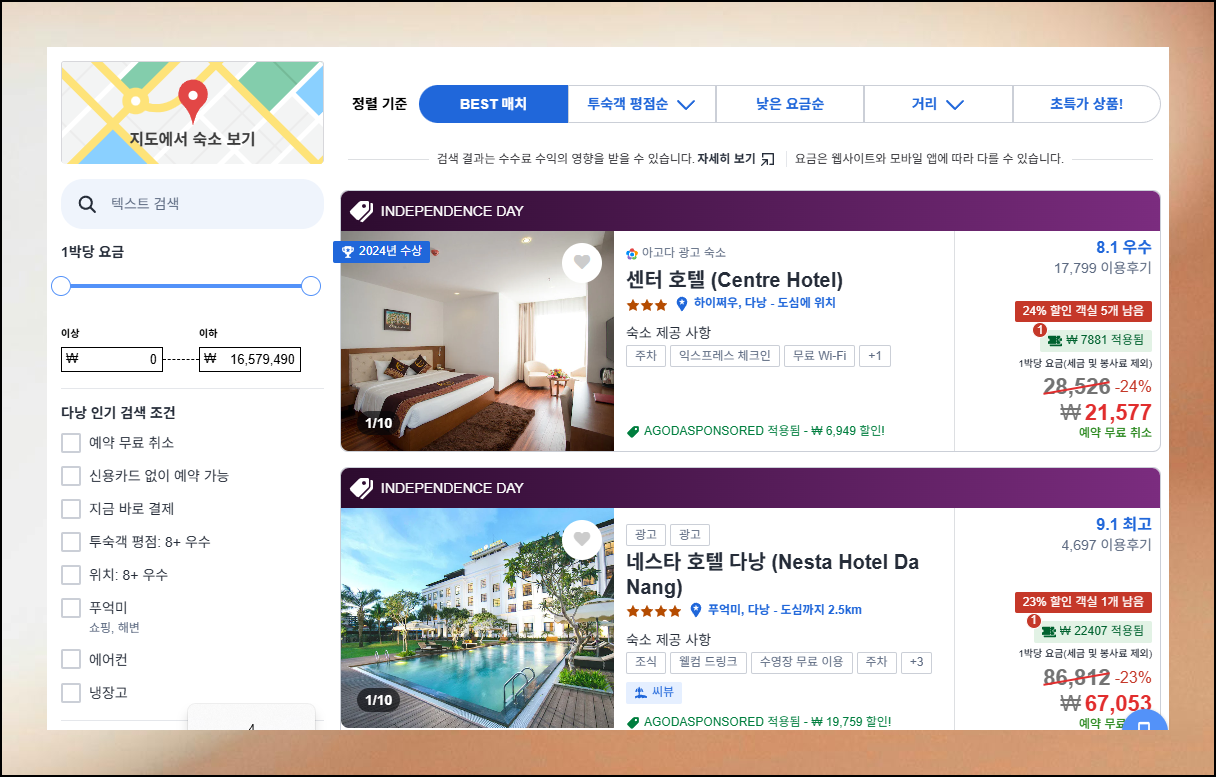Open 네스타 호텔 다낭 listing title
This screenshot has height=777, width=1216.
pyautogui.click(x=772, y=574)
